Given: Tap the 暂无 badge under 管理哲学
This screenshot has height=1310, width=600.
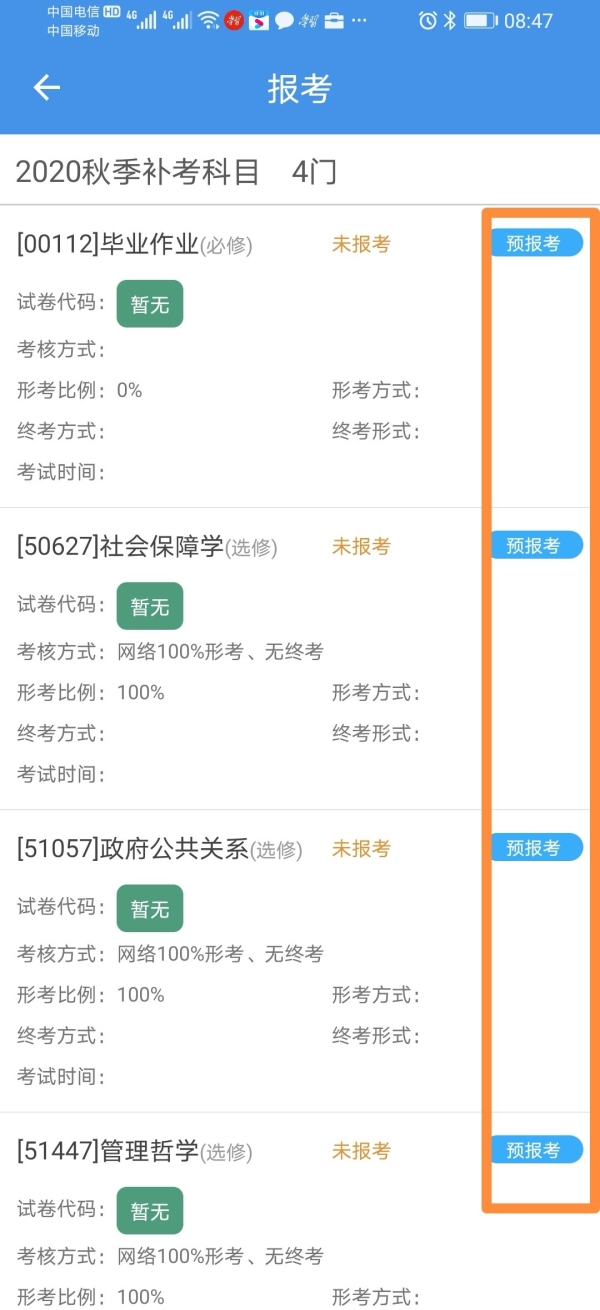Looking at the screenshot, I should 150,1210.
